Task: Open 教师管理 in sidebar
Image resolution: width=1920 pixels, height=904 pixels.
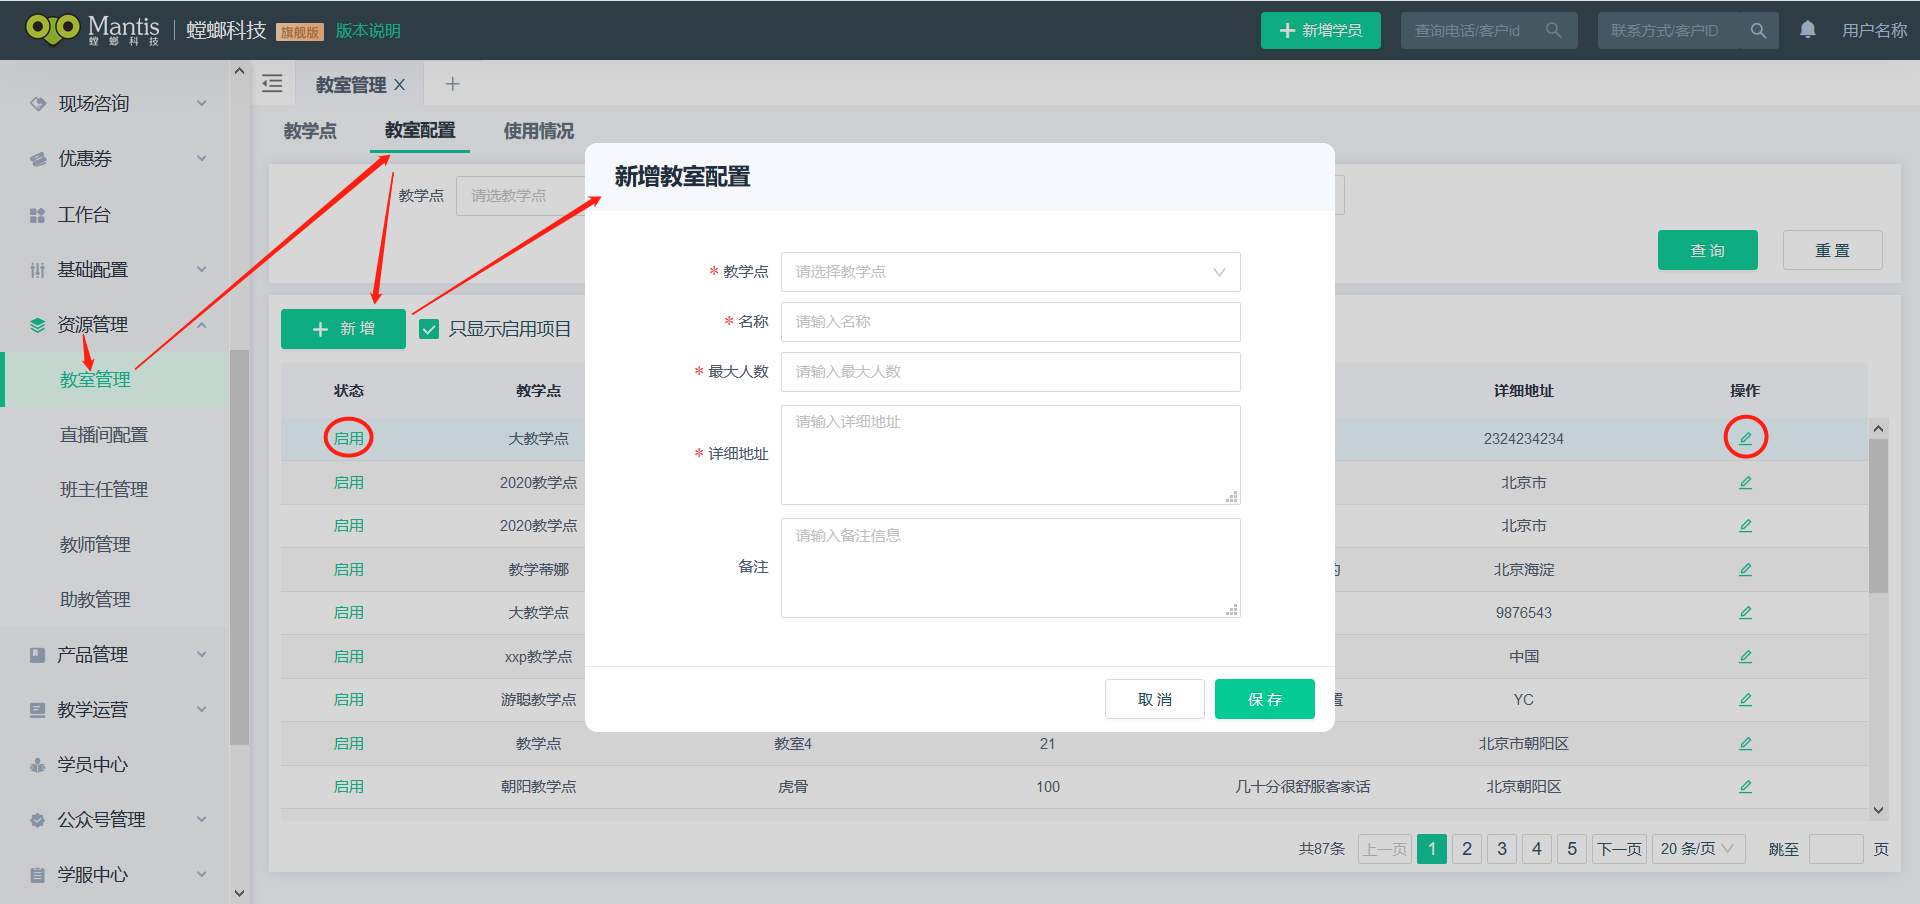Action: pyautogui.click(x=95, y=545)
